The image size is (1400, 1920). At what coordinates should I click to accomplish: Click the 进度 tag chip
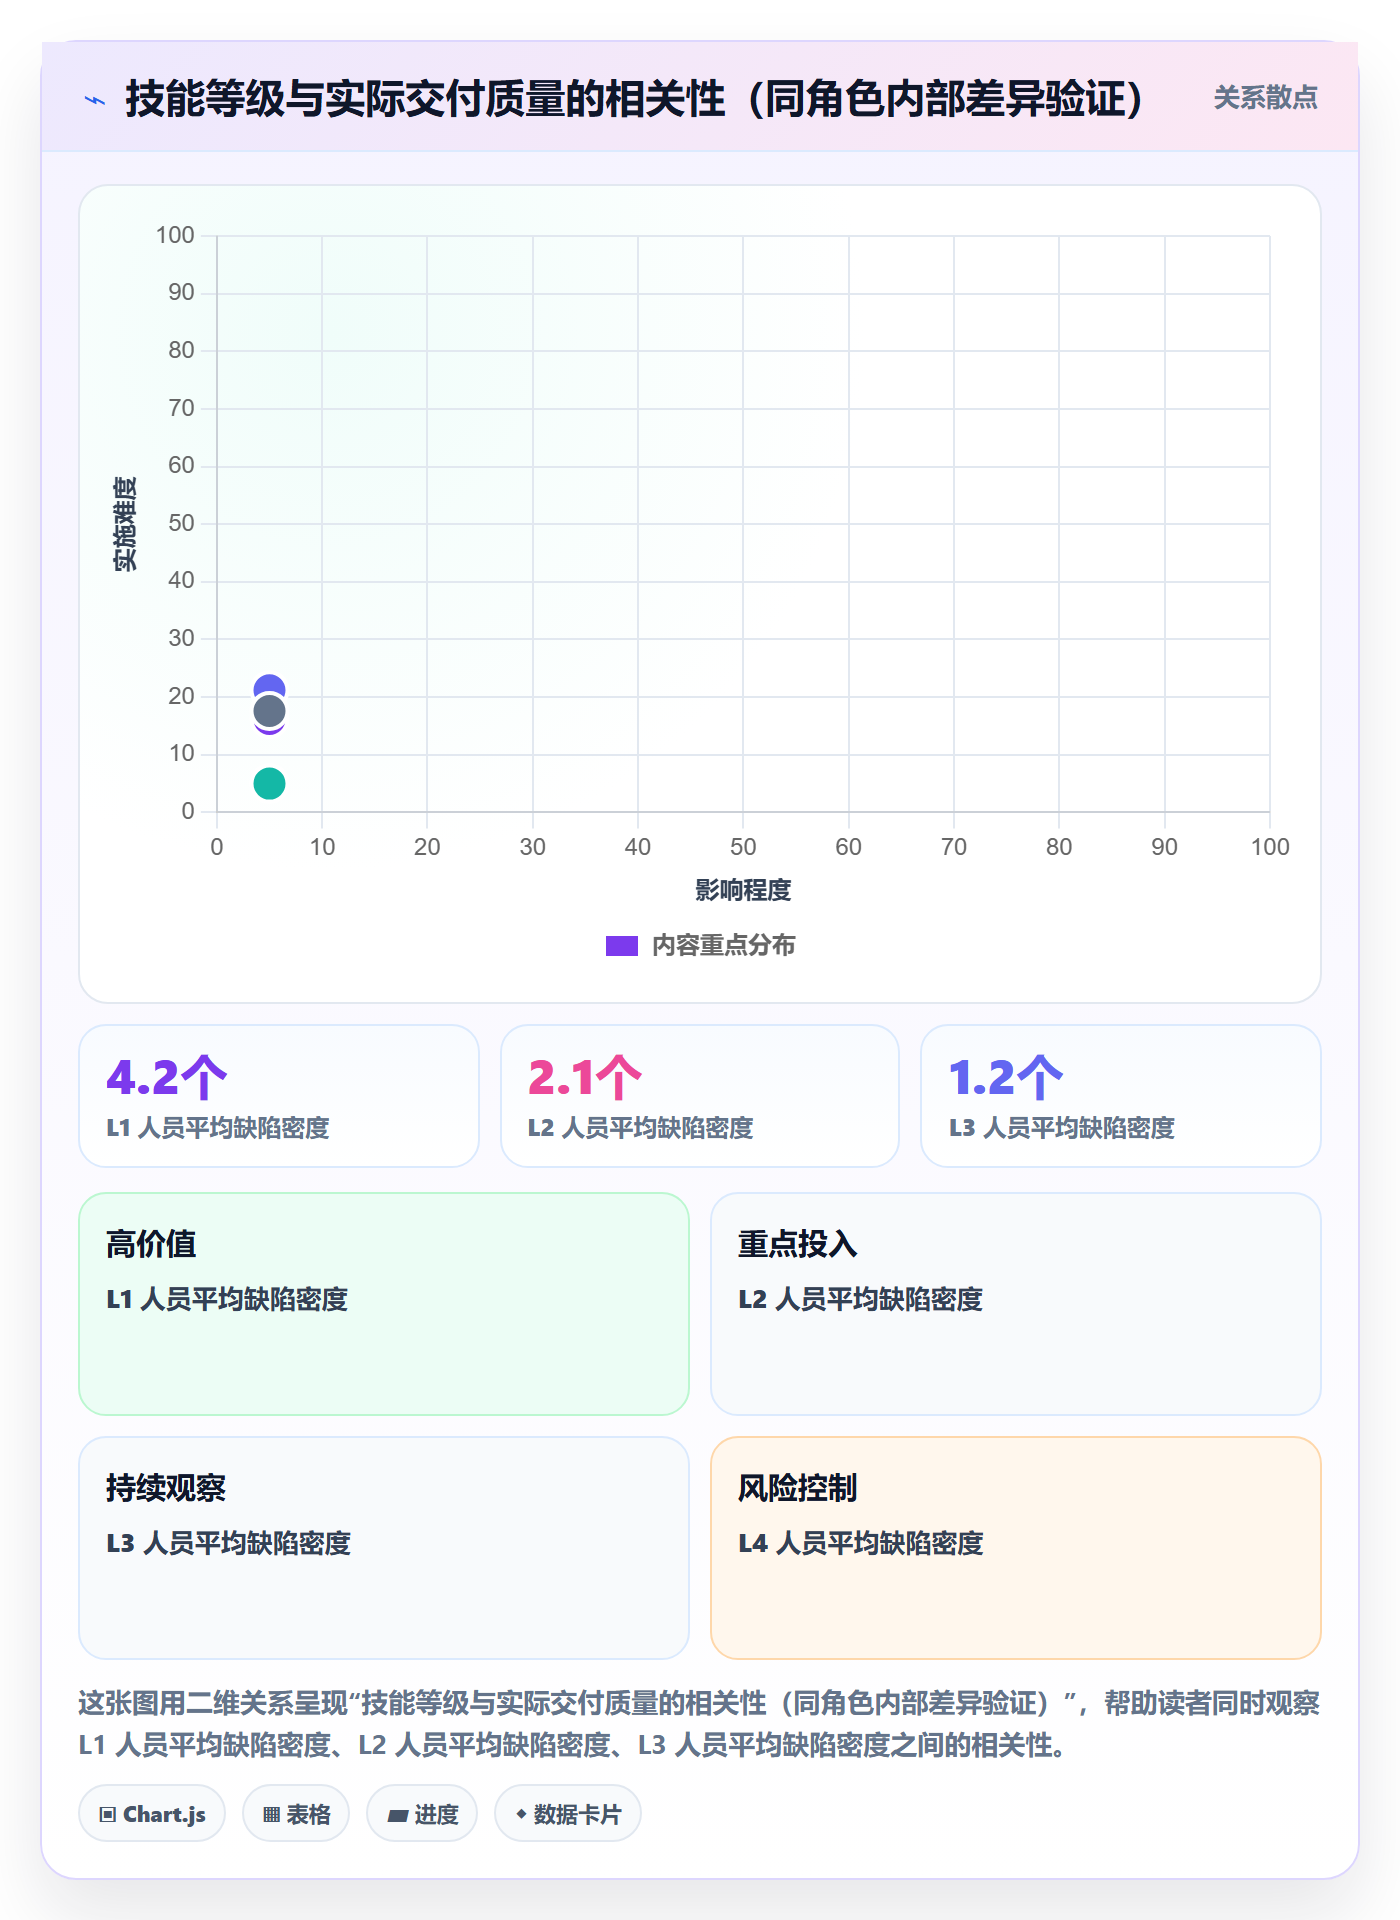point(422,1814)
